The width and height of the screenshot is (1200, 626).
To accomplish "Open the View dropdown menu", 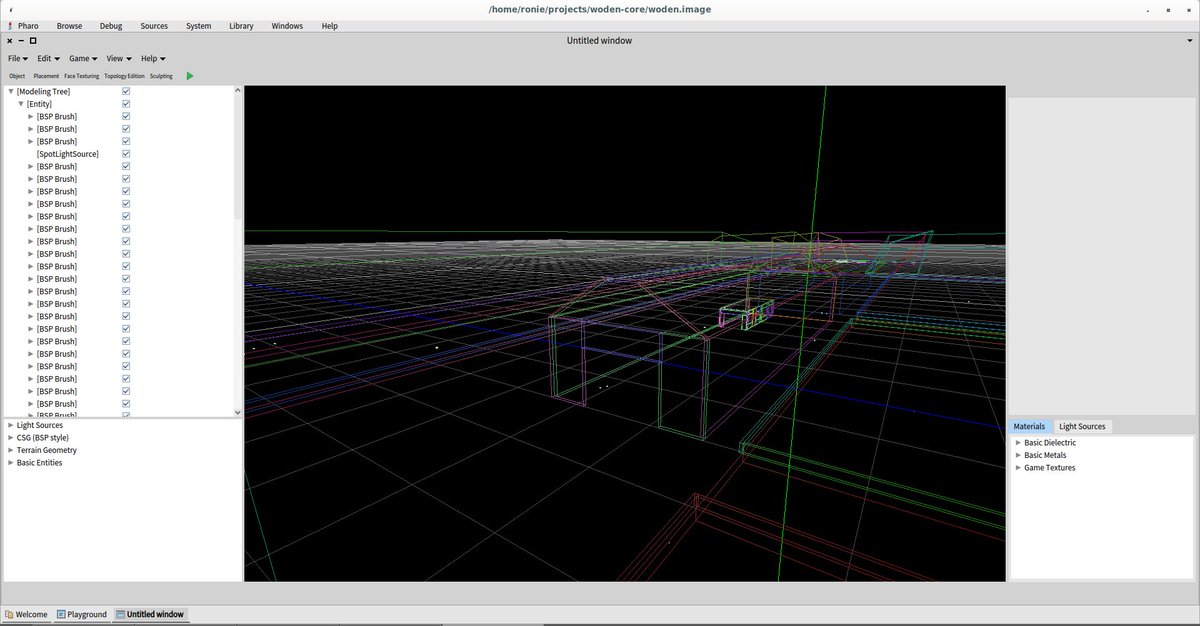I will pos(119,59).
